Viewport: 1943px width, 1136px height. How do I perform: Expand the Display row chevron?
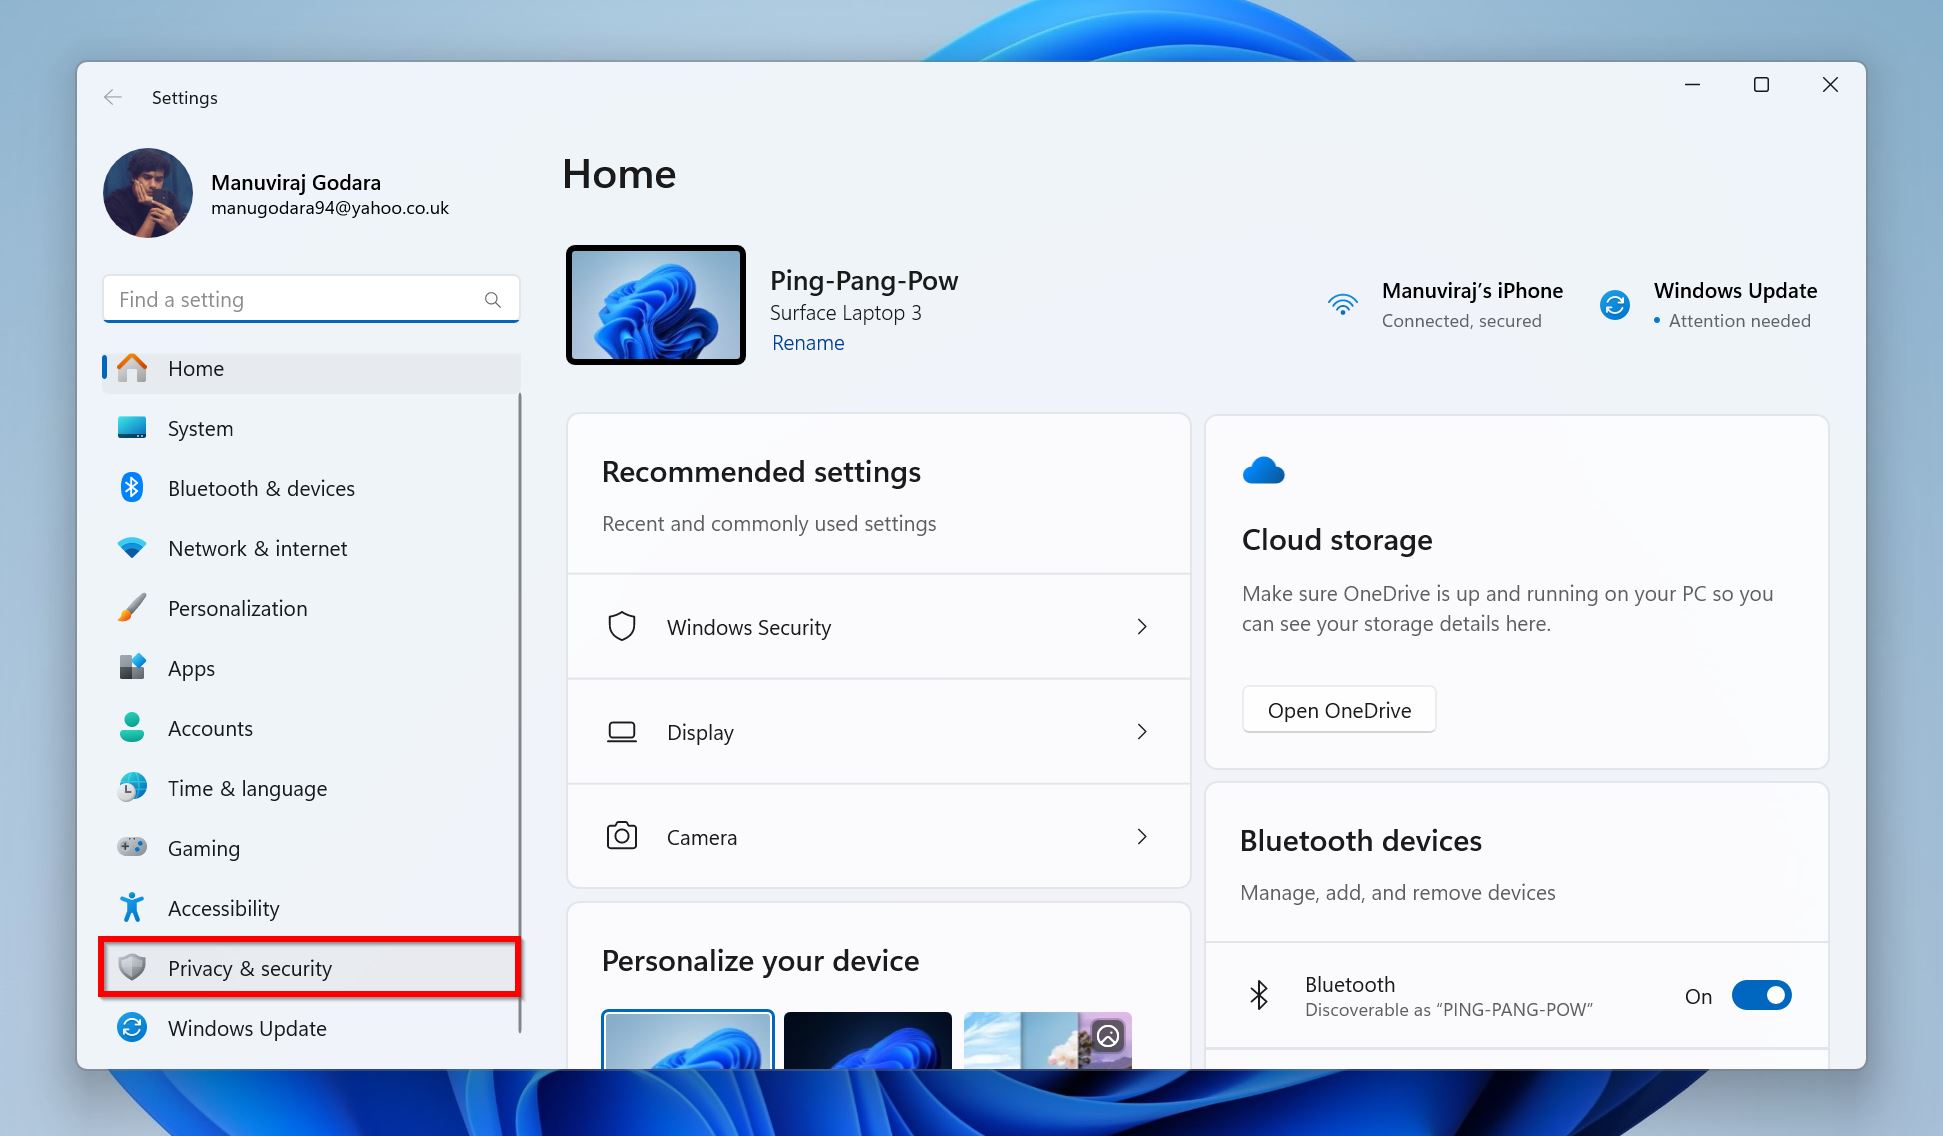tap(1142, 732)
